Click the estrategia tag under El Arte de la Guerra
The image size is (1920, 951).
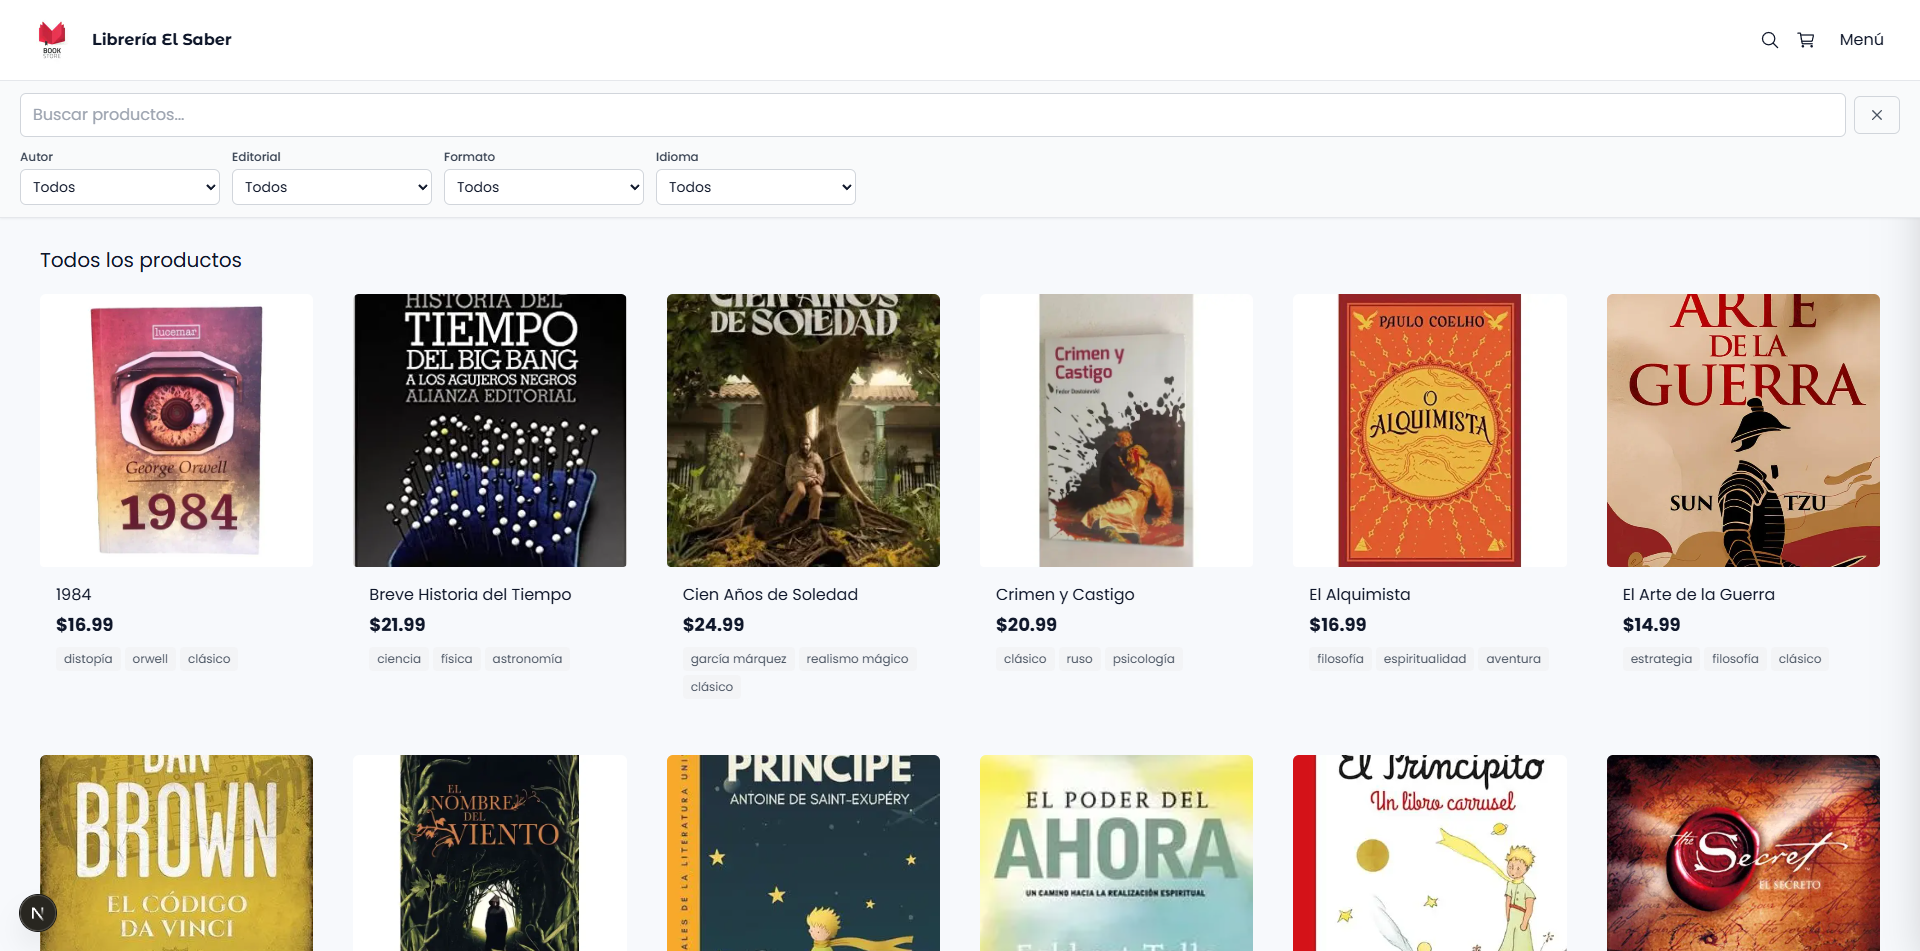(1660, 658)
